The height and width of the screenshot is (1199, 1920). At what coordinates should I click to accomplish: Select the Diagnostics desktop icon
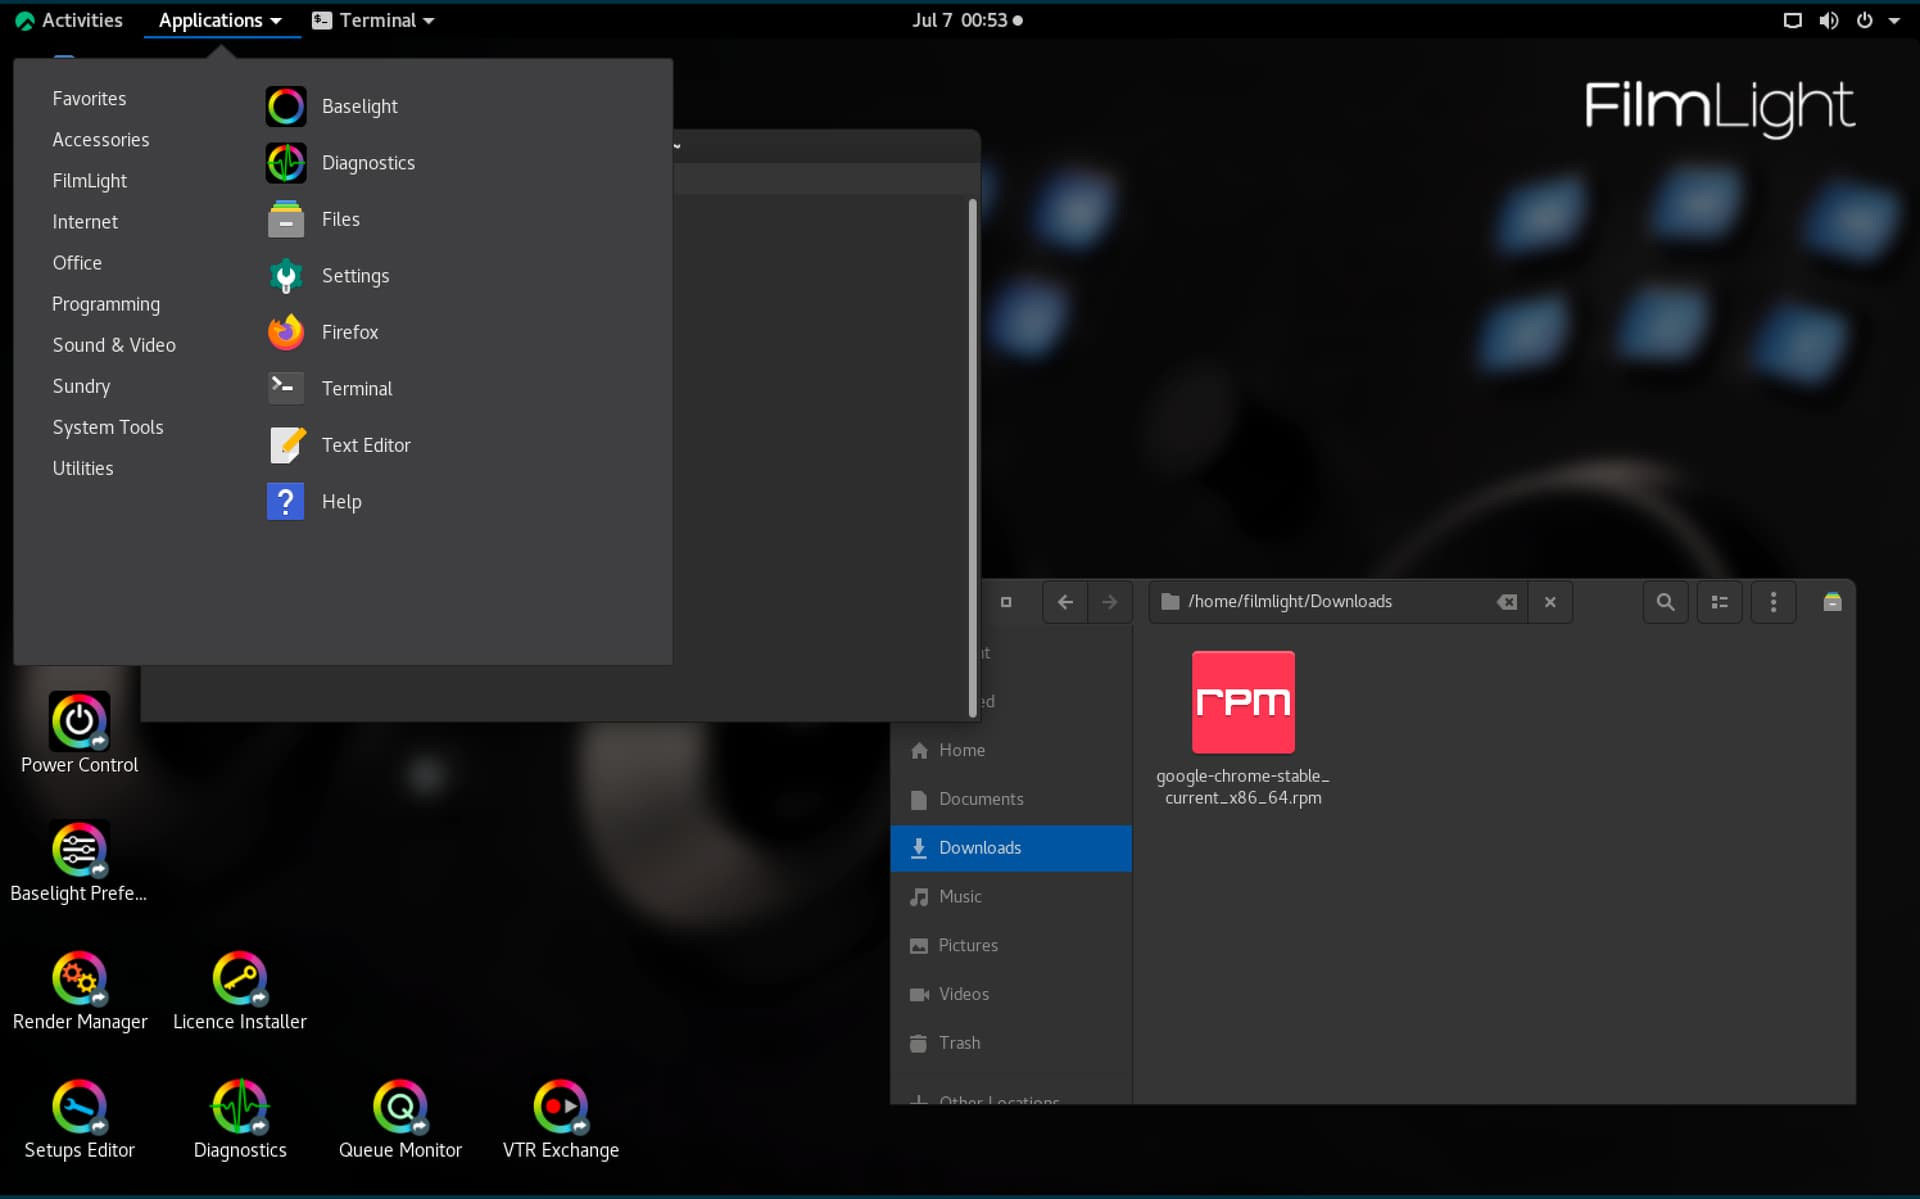239,1119
